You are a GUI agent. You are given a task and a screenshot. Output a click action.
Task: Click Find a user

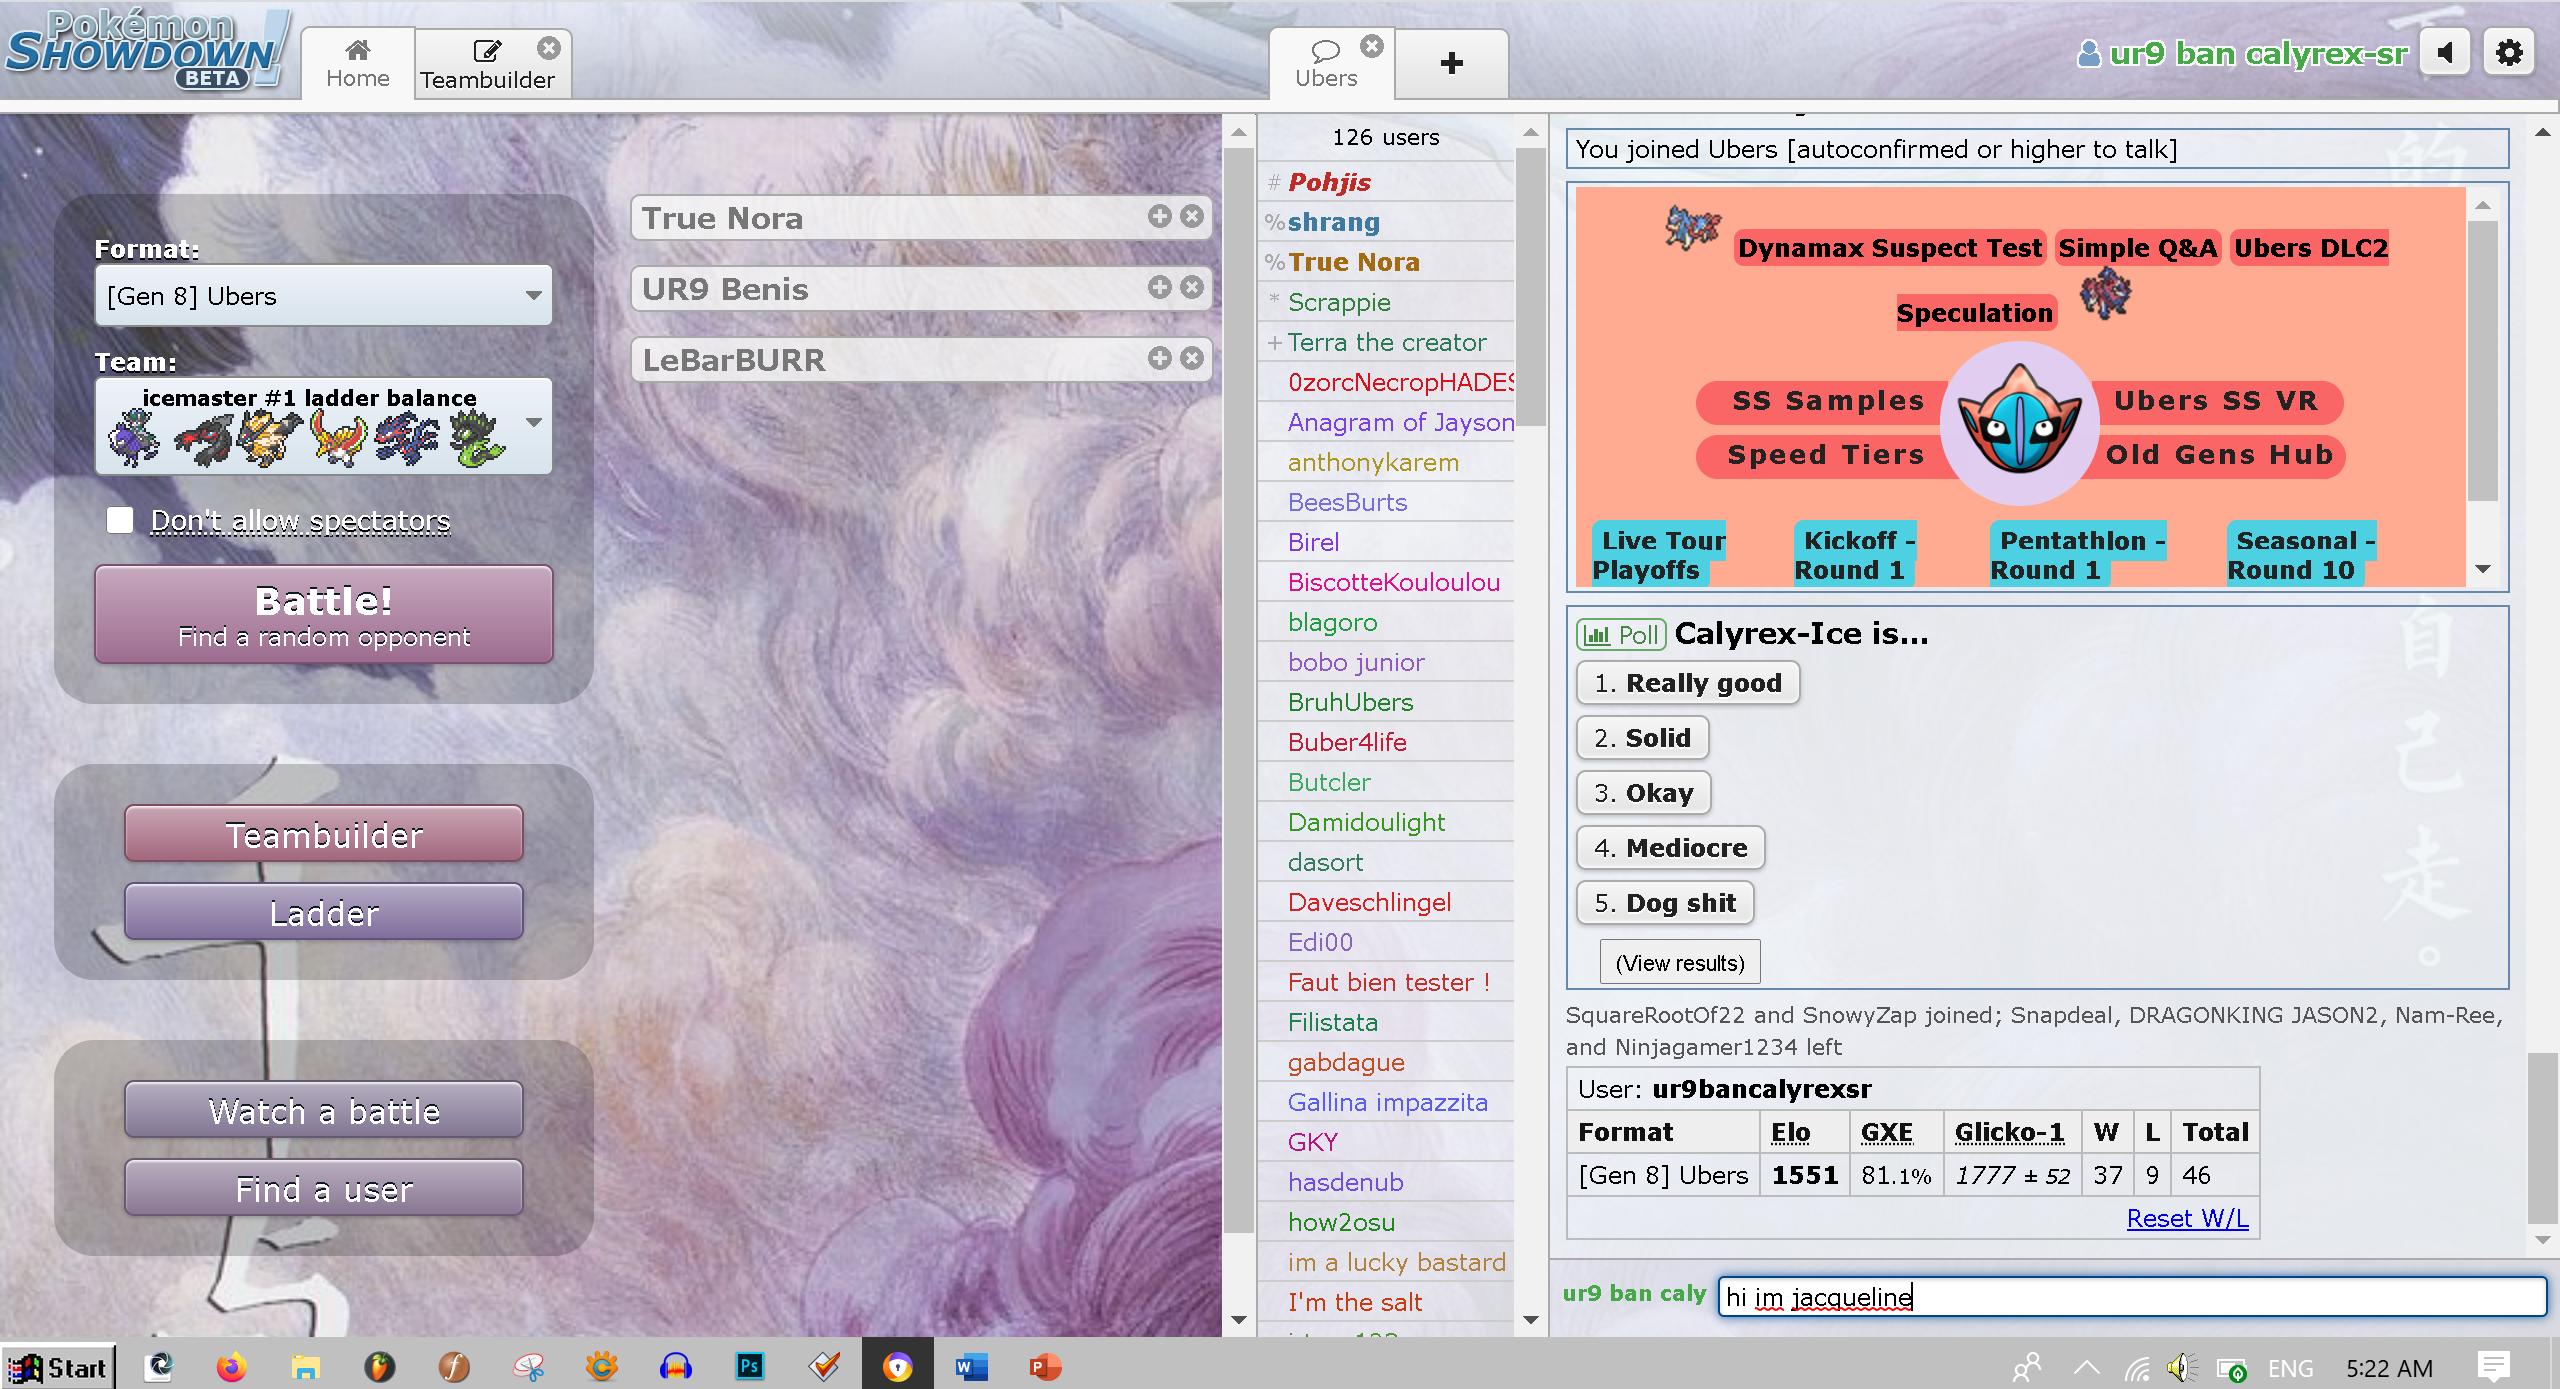click(323, 1188)
